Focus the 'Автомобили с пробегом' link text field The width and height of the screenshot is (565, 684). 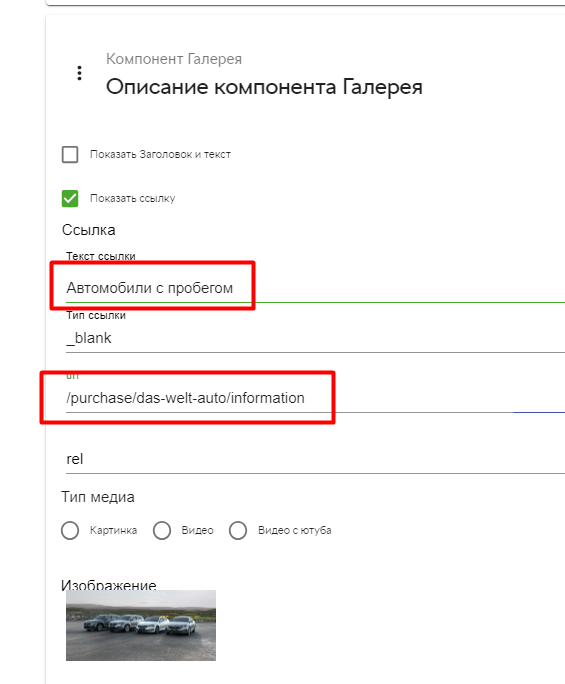(x=315, y=288)
